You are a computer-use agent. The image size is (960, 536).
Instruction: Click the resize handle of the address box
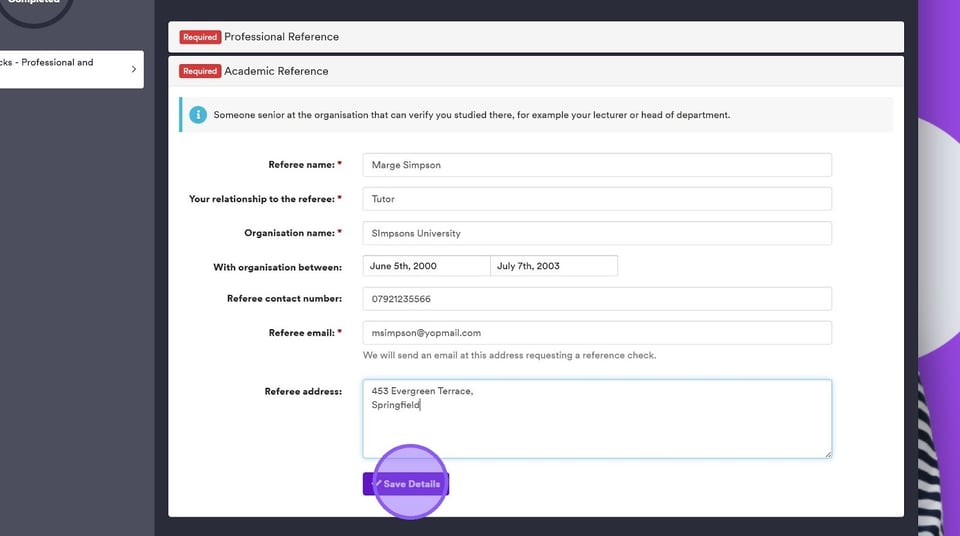pyautogui.click(x=826, y=453)
